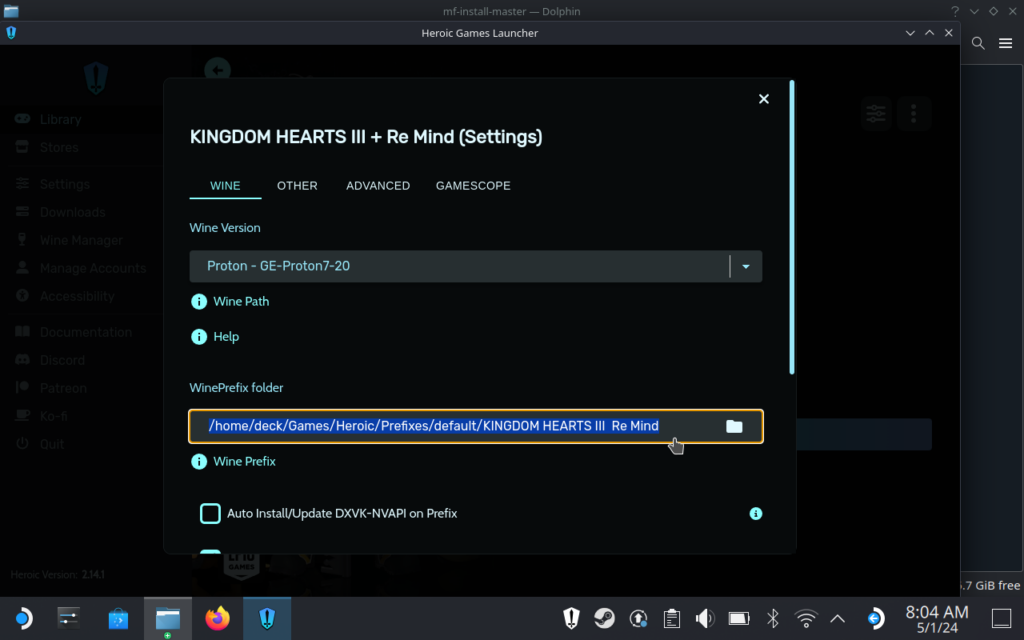Click the settings dialog scrollbar
This screenshot has width=1024, height=640.
click(792, 227)
